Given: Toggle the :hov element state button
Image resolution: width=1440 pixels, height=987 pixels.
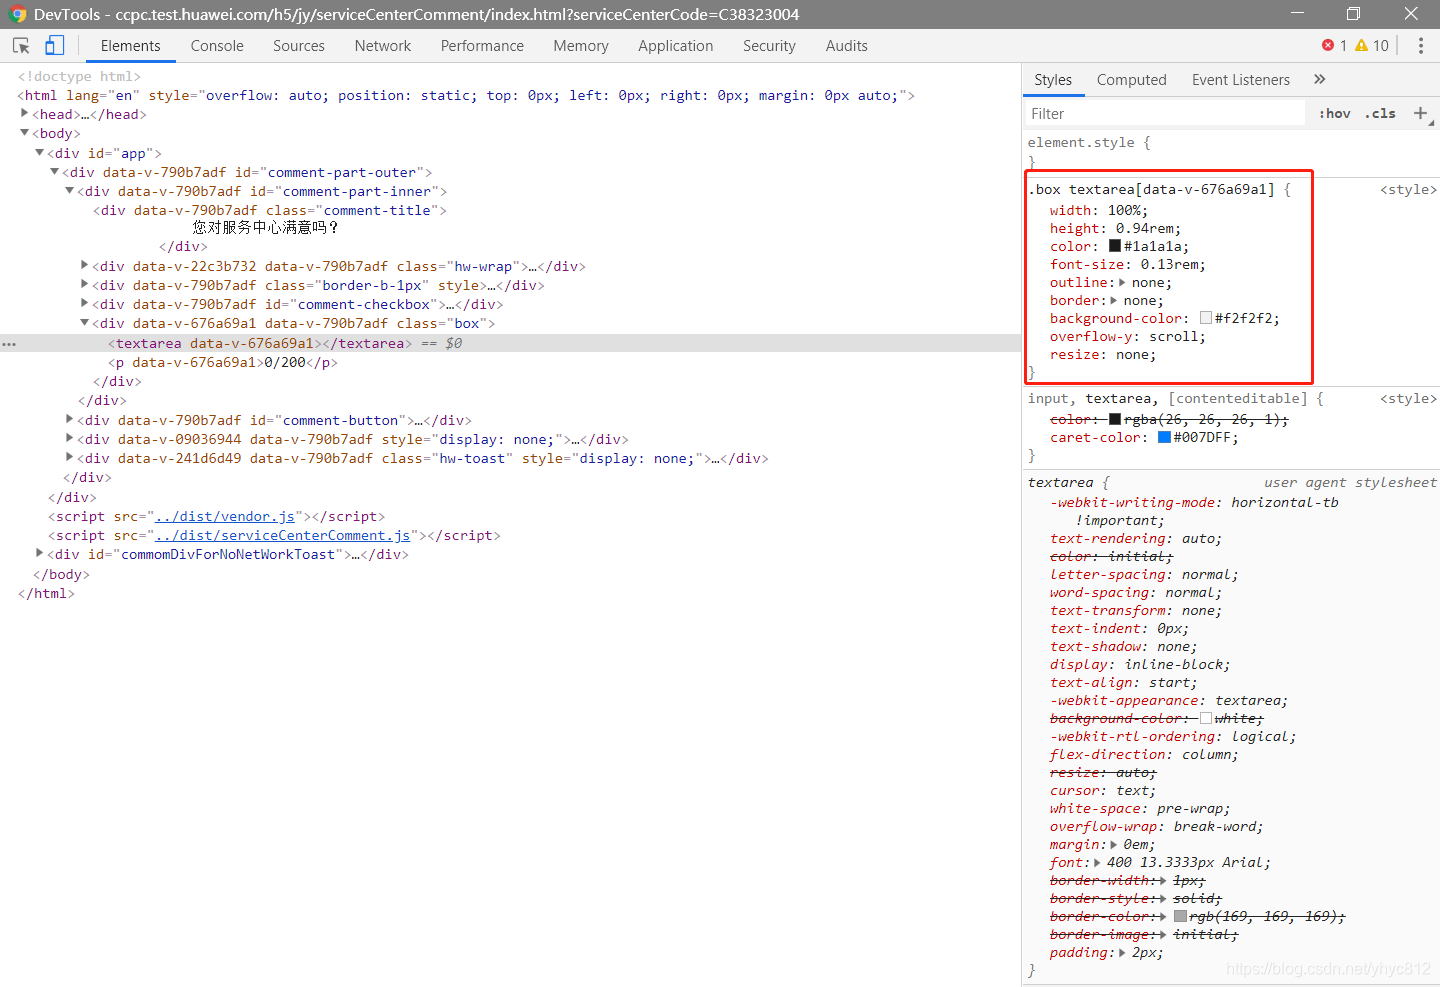Looking at the screenshot, I should click(1334, 114).
